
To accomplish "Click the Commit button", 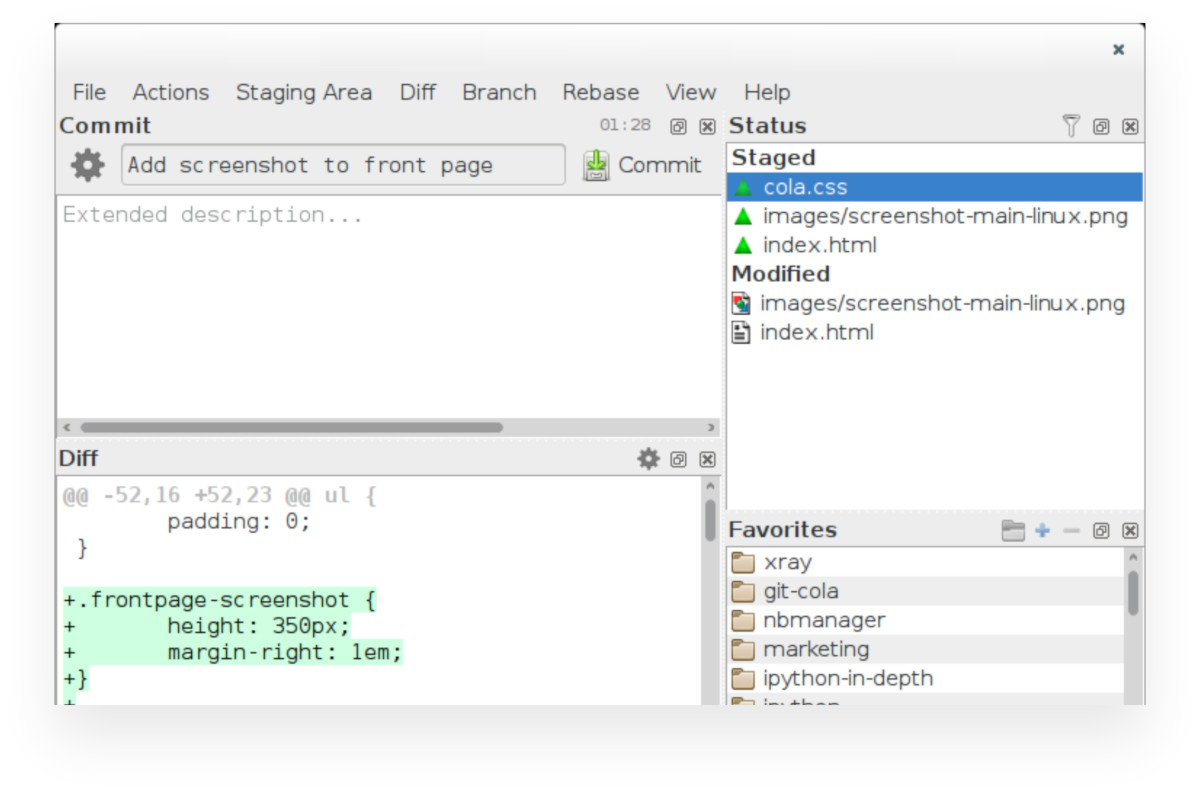I will coord(645,165).
